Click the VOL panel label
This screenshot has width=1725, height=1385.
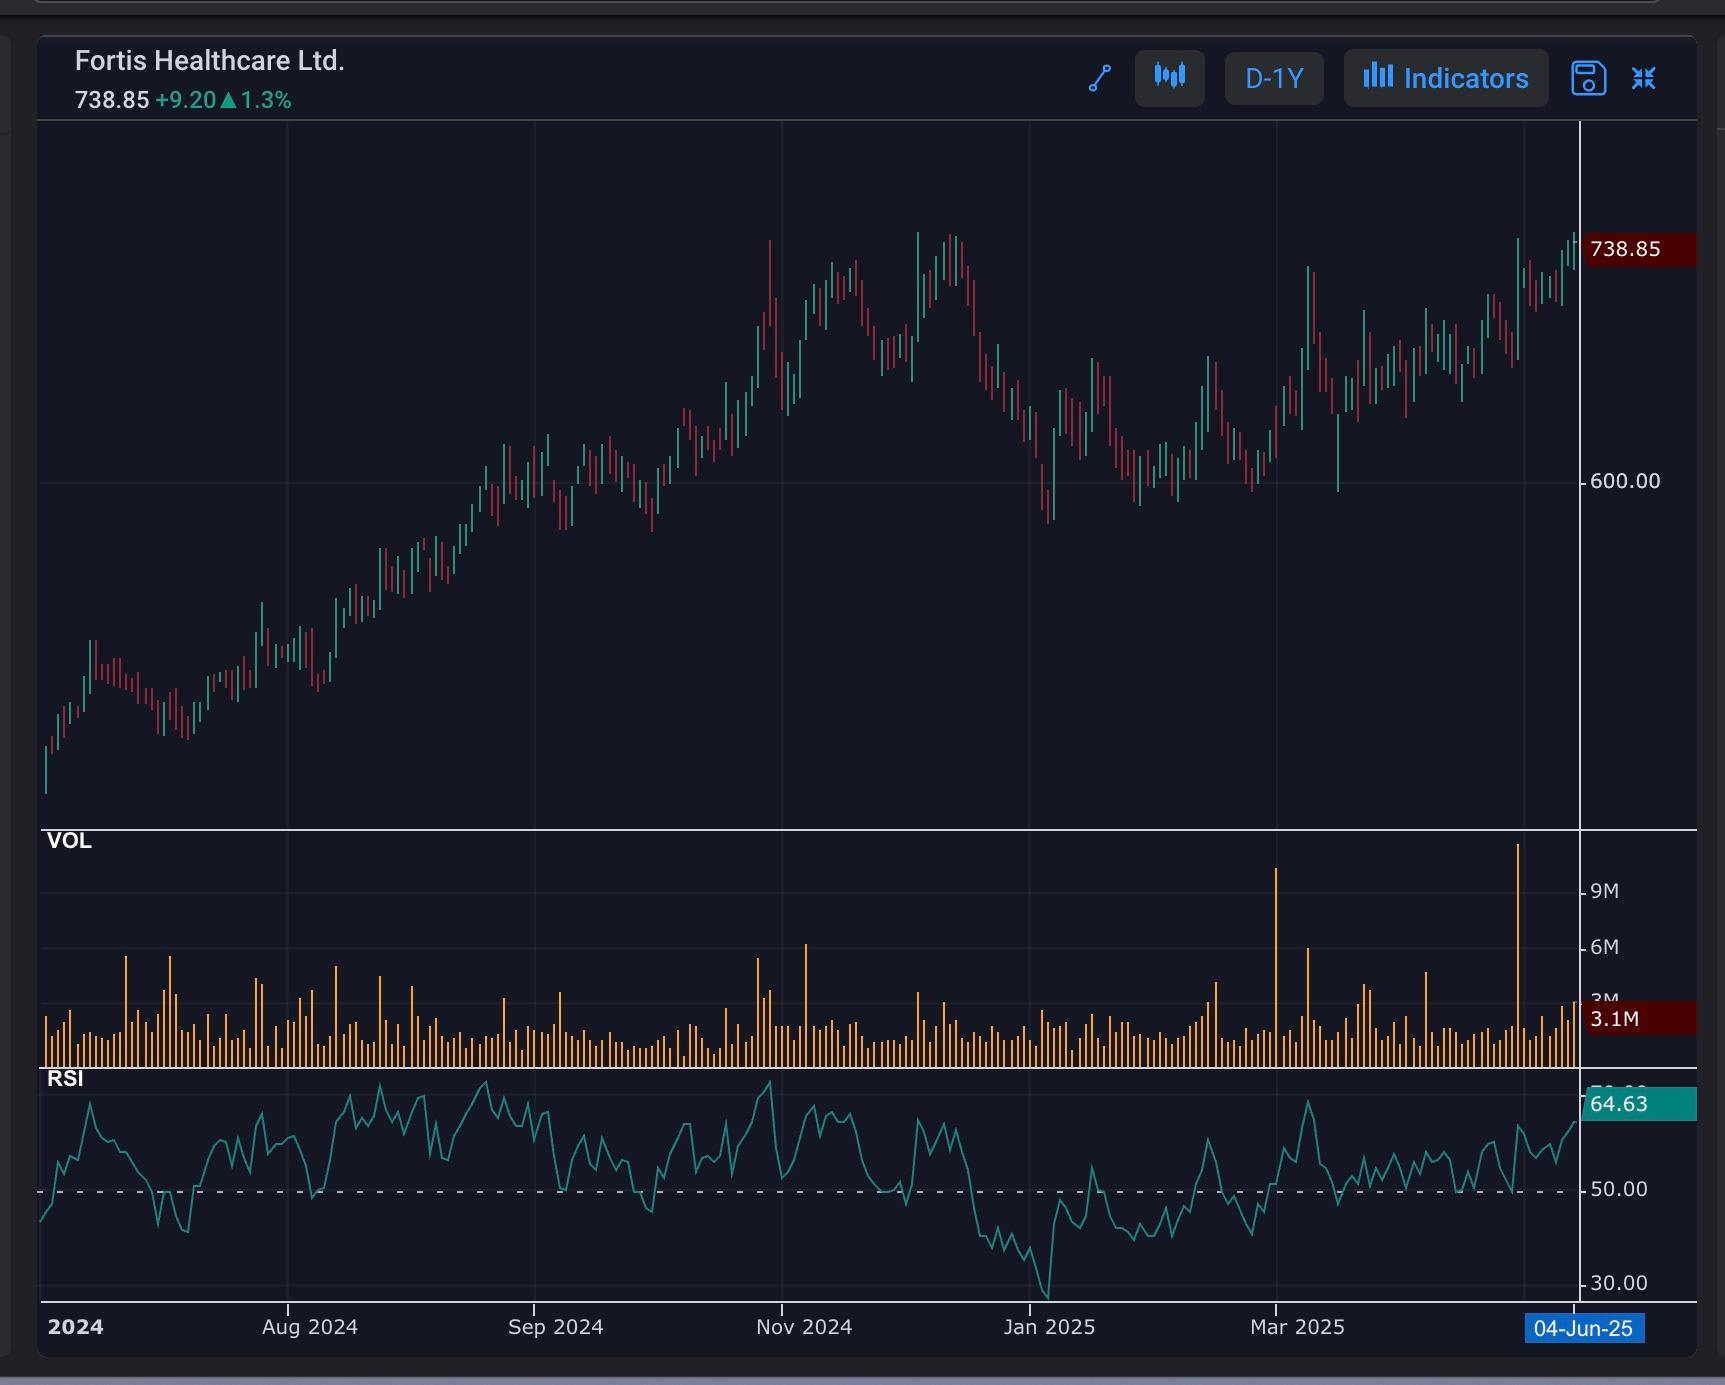[x=69, y=841]
